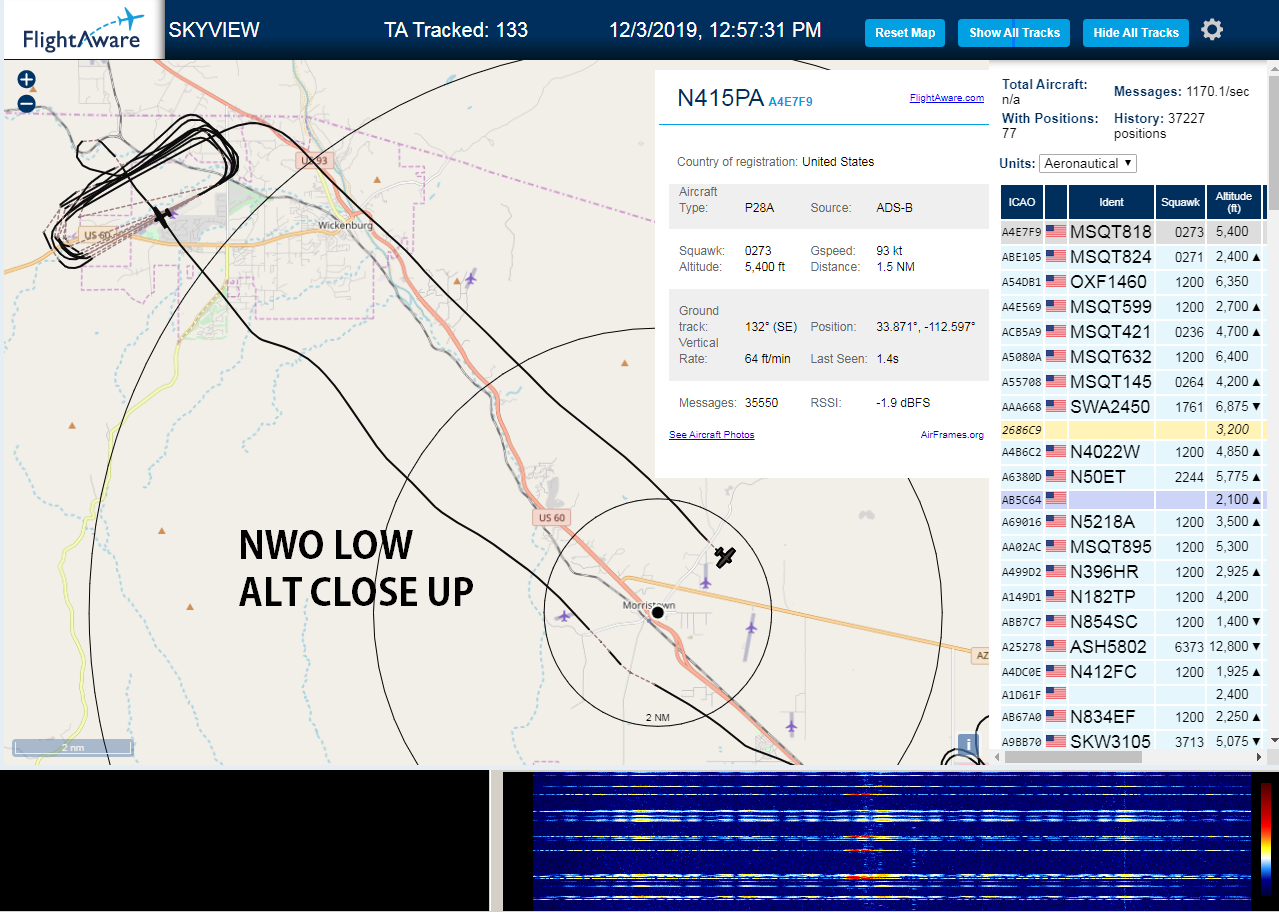
Task: Select the MSQT895 aircraft row
Action: [x=1133, y=547]
